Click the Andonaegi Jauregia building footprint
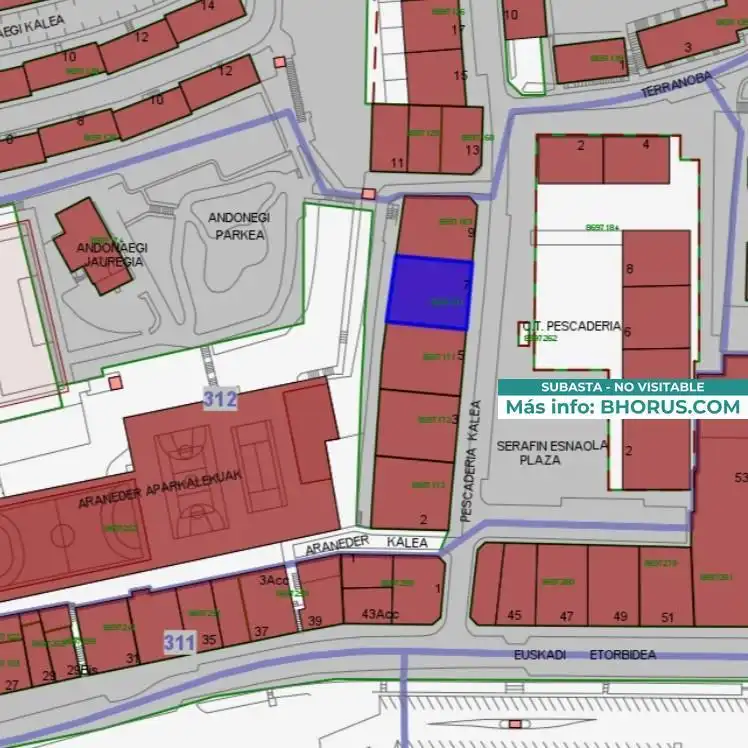 (x=92, y=246)
